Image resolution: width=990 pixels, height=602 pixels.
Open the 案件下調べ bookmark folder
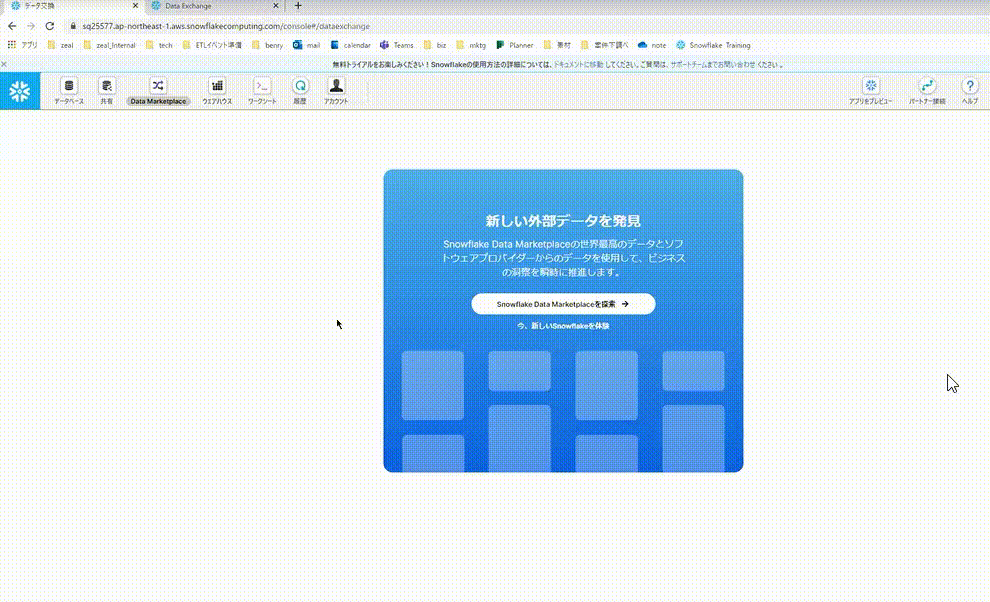(604, 45)
